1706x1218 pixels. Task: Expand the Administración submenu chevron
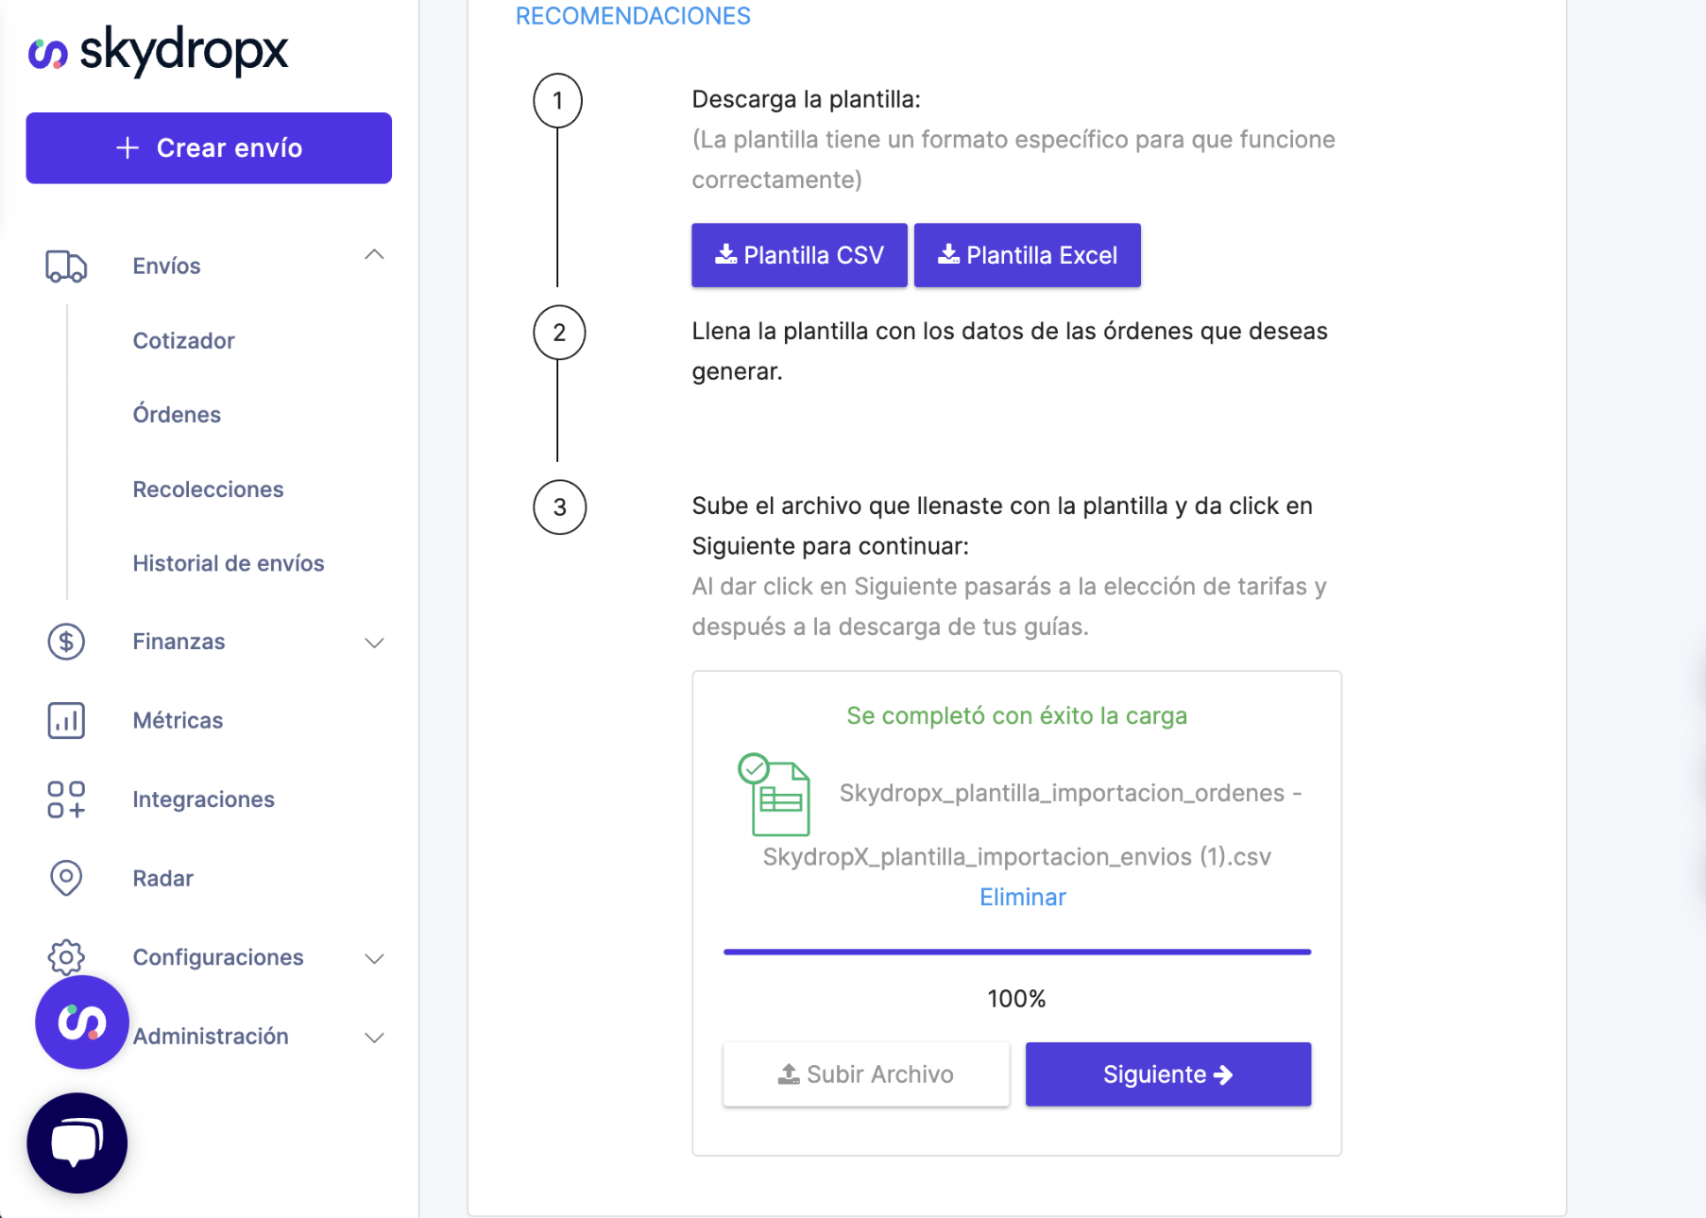pyautogui.click(x=374, y=1037)
